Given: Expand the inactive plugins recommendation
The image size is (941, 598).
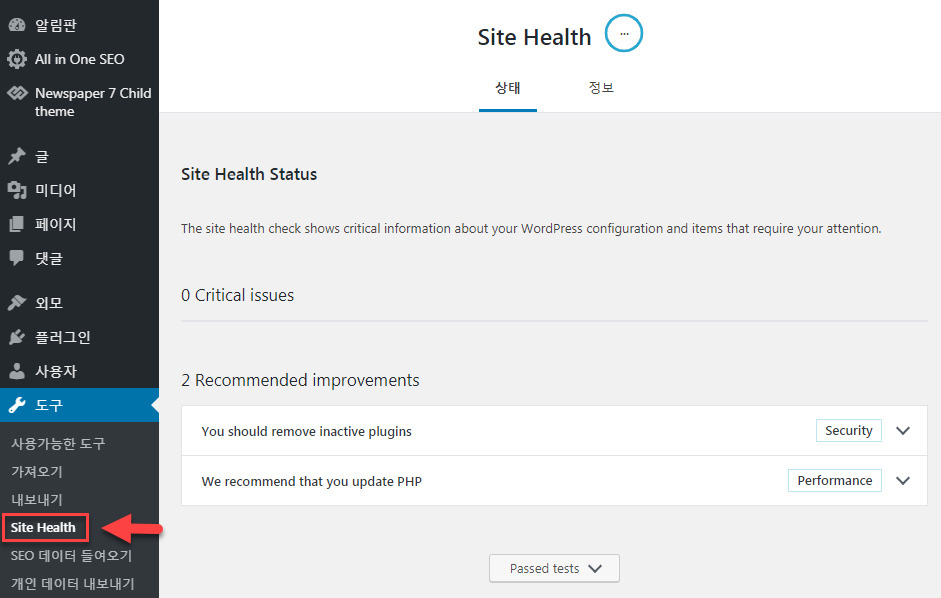Looking at the screenshot, I should (x=903, y=431).
